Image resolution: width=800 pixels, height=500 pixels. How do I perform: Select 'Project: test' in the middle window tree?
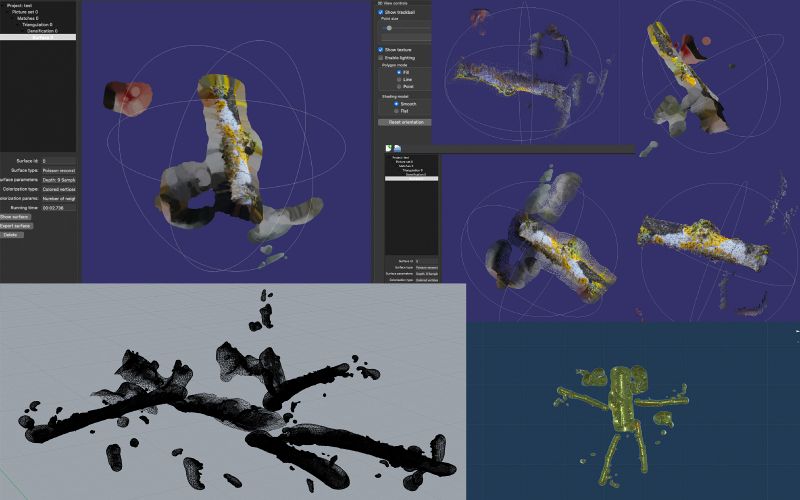[x=401, y=158]
